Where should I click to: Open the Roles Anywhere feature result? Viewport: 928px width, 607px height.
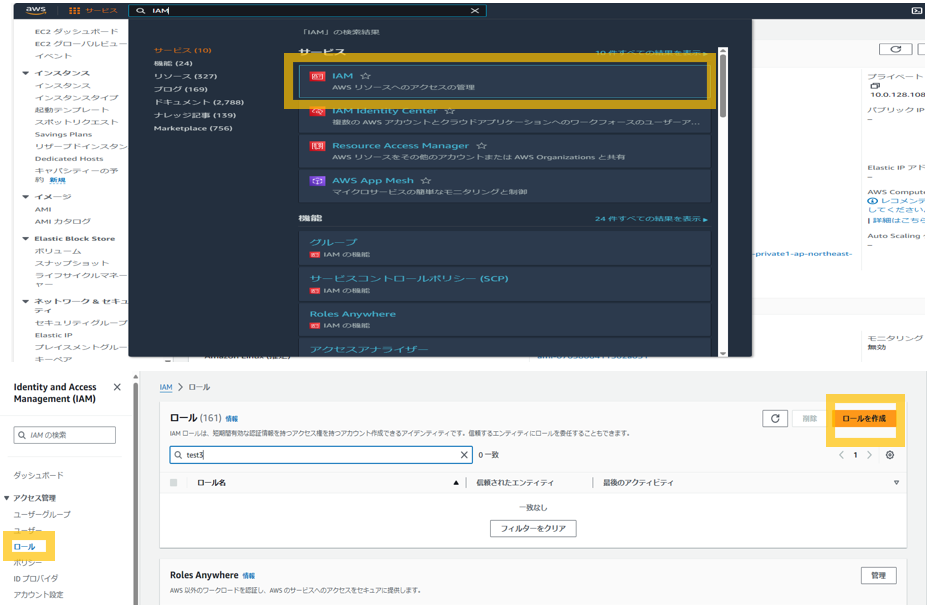(x=504, y=319)
